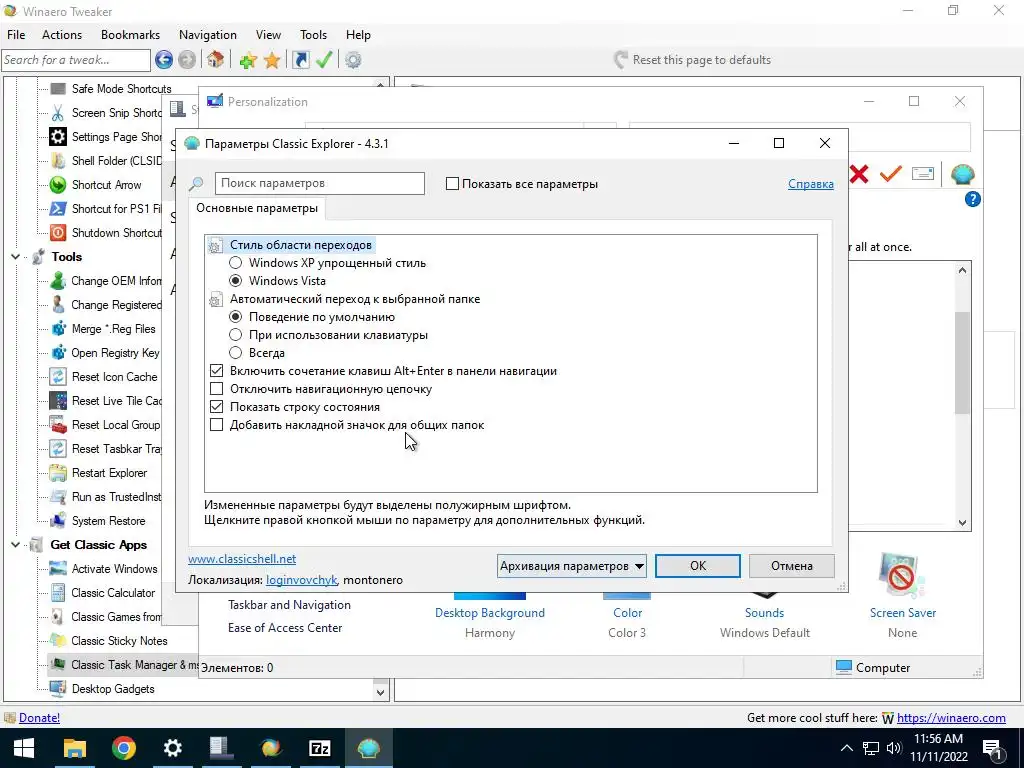Open the View menu

(268, 35)
